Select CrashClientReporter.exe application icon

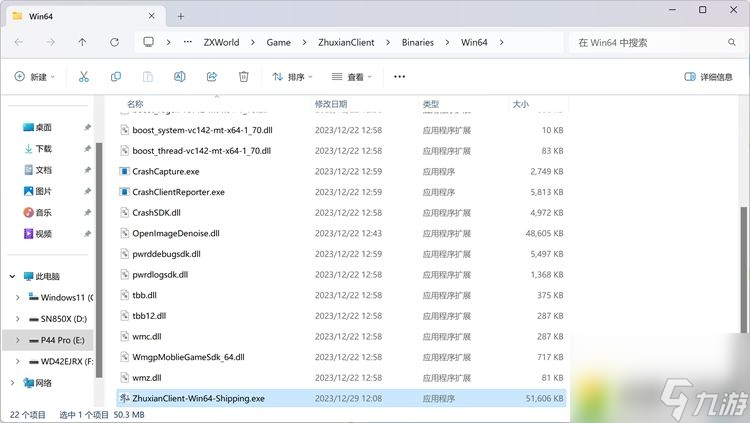(x=124, y=192)
